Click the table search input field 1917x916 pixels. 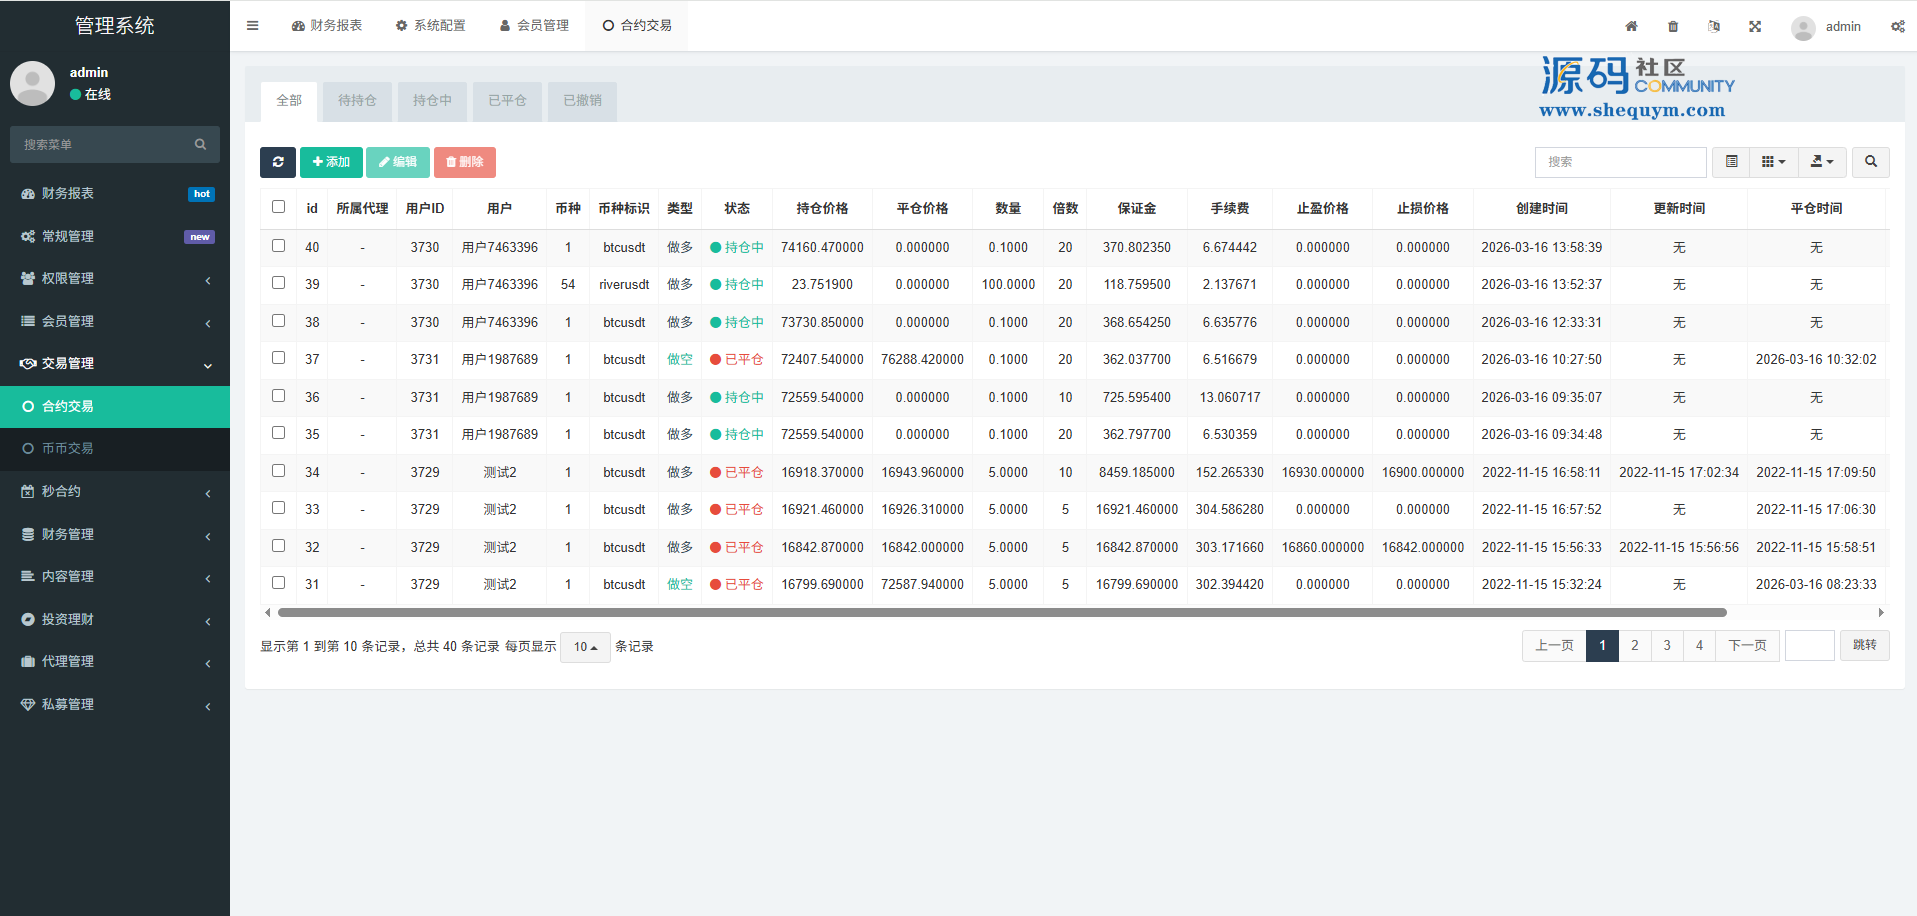[x=1620, y=162]
